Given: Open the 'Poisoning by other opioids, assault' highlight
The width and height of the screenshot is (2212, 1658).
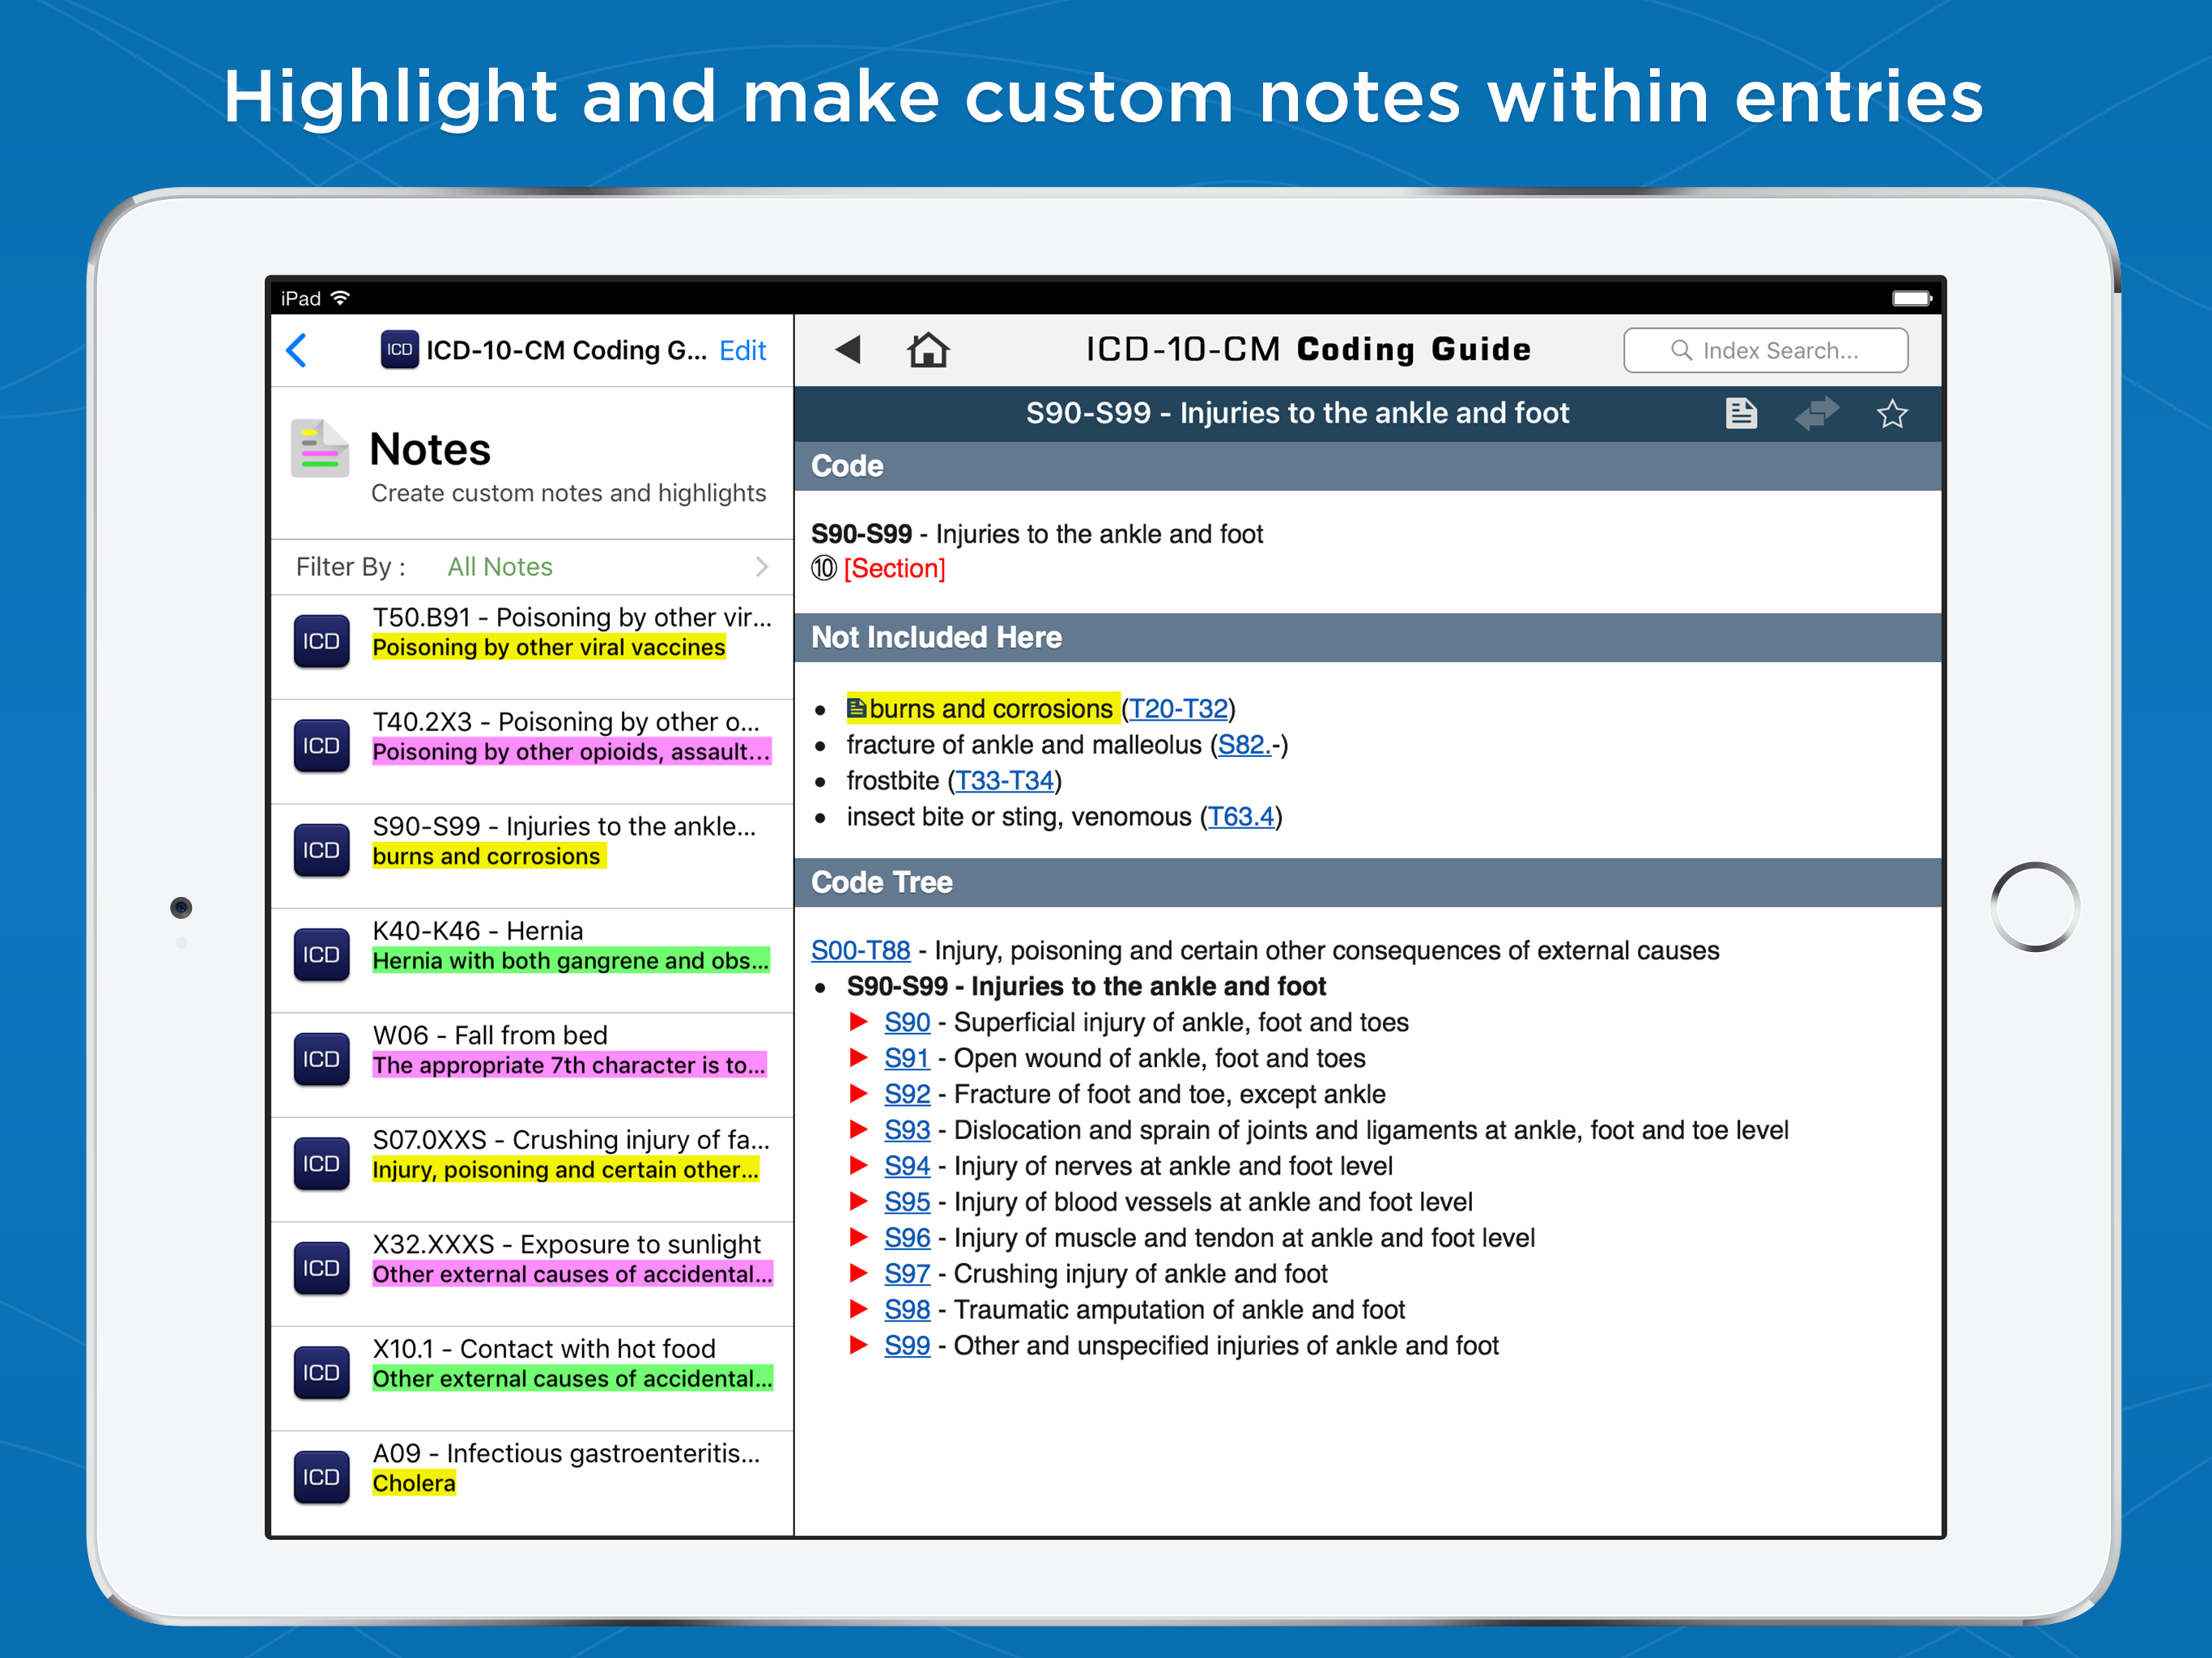Looking at the screenshot, I should pos(571,751).
